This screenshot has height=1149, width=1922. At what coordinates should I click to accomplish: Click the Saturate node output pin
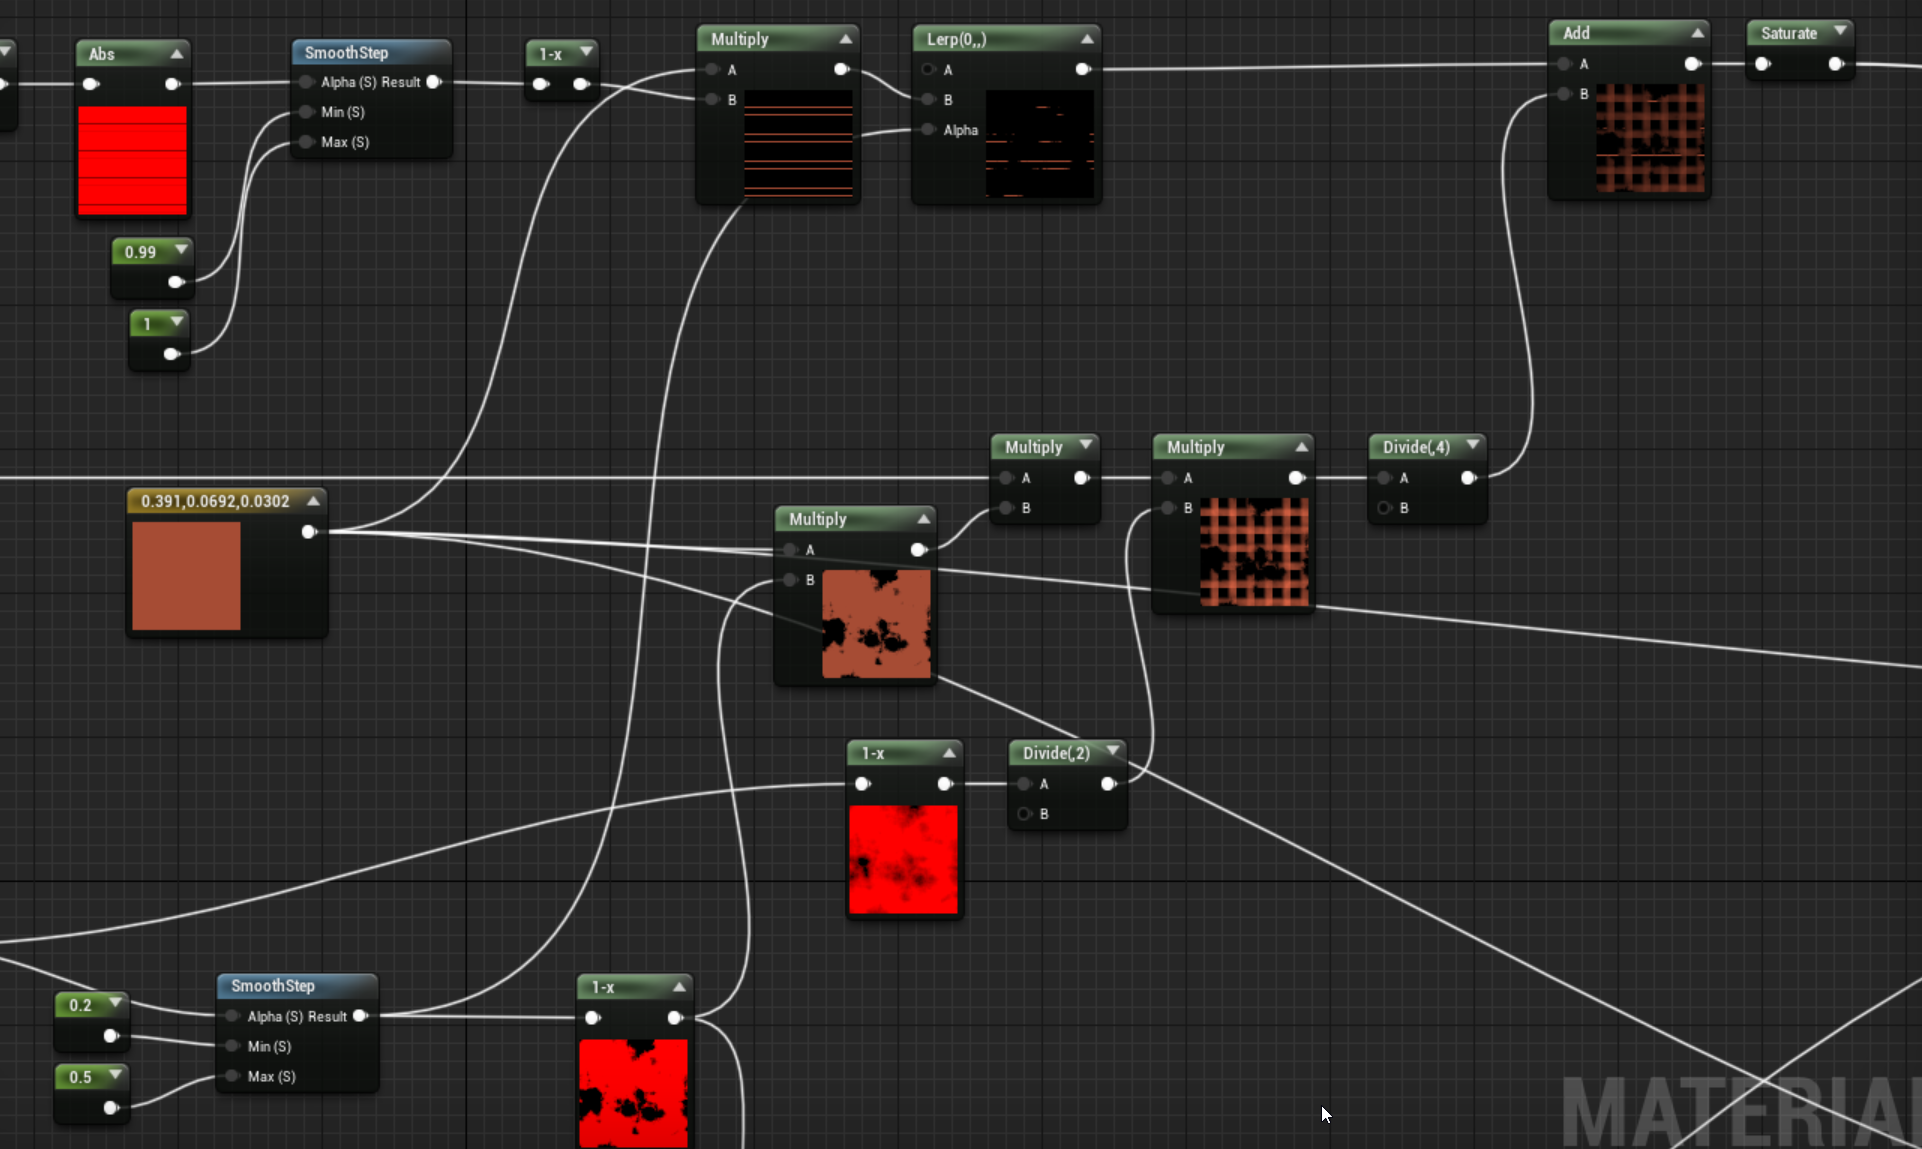1836,64
